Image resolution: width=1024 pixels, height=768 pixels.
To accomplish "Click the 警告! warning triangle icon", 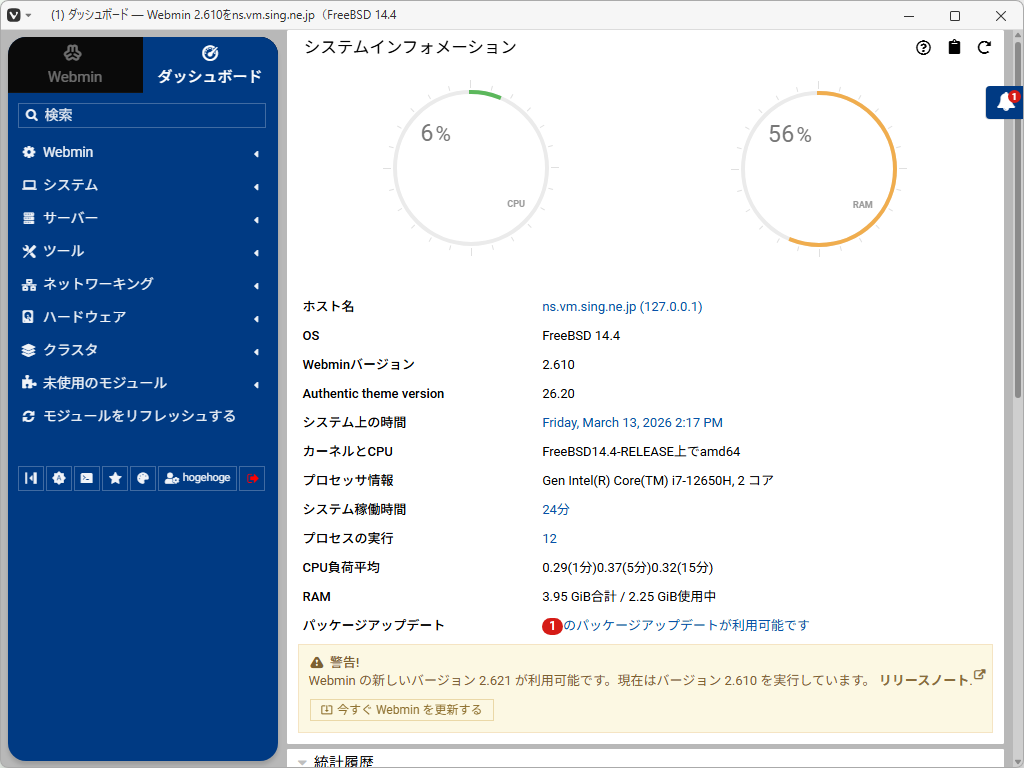I will pyautogui.click(x=317, y=662).
